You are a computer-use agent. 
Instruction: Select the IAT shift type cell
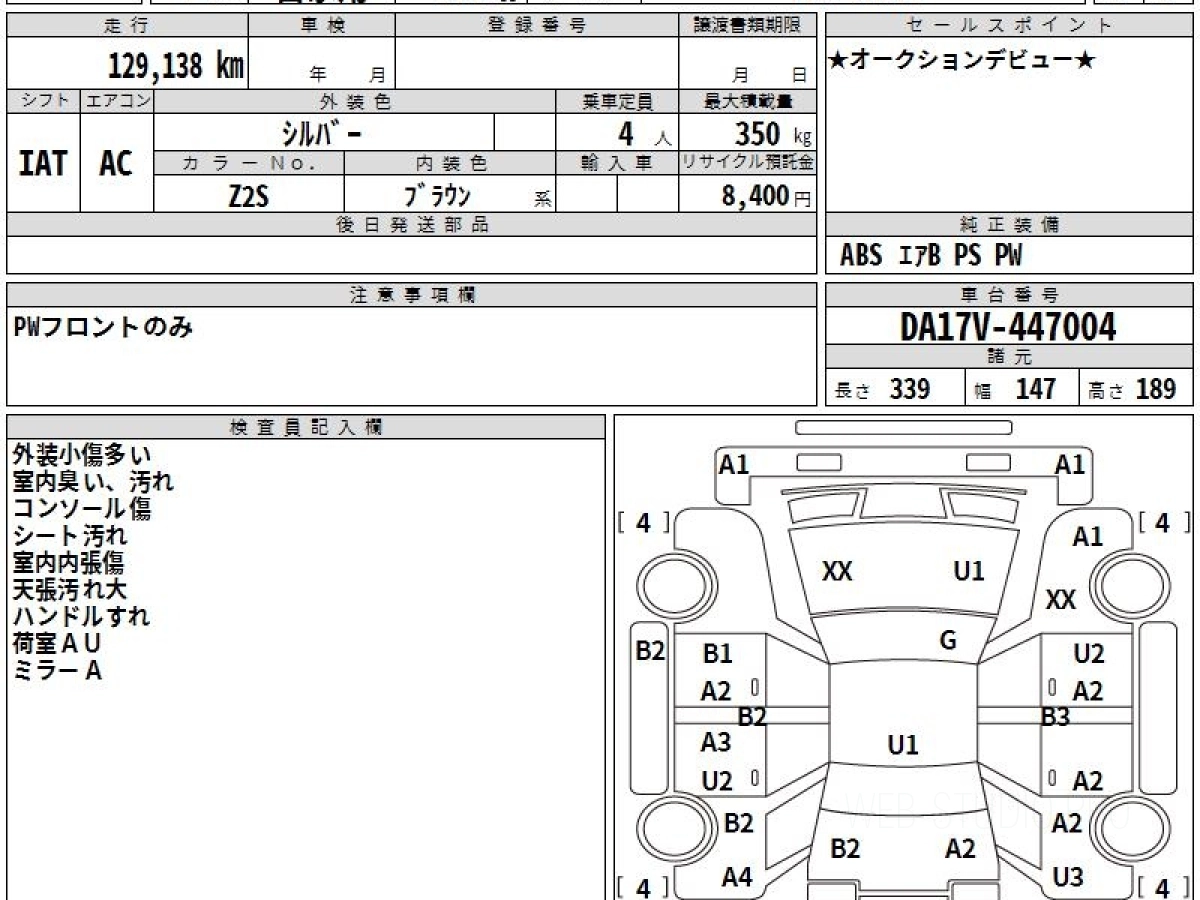tap(43, 163)
